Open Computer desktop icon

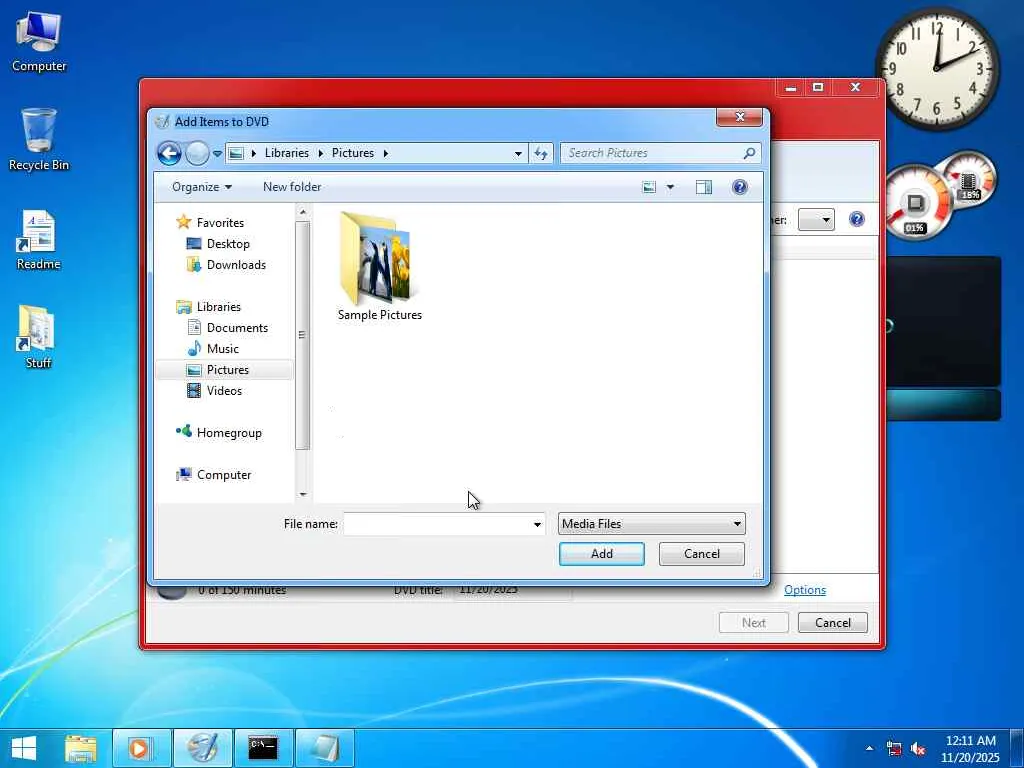(x=39, y=41)
